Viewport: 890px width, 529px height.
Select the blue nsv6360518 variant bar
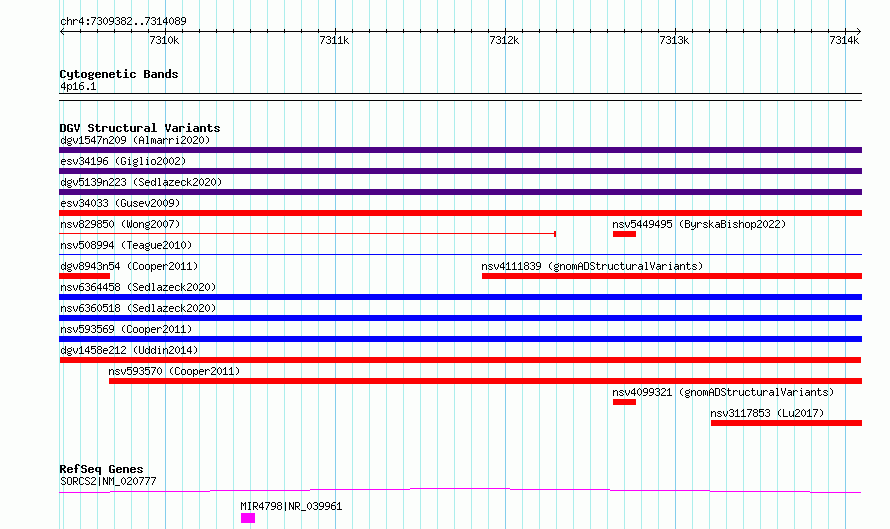click(460, 318)
